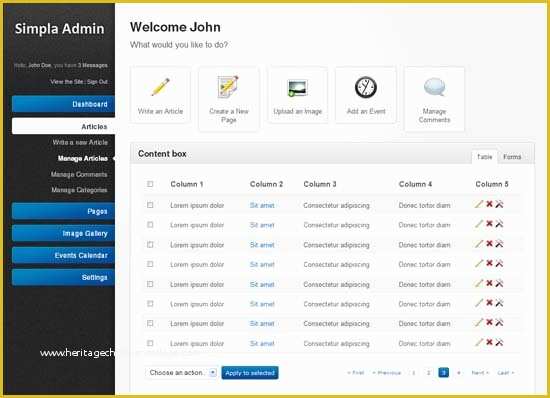Click edit pencil icon in fourth table row

pyautogui.click(x=479, y=263)
